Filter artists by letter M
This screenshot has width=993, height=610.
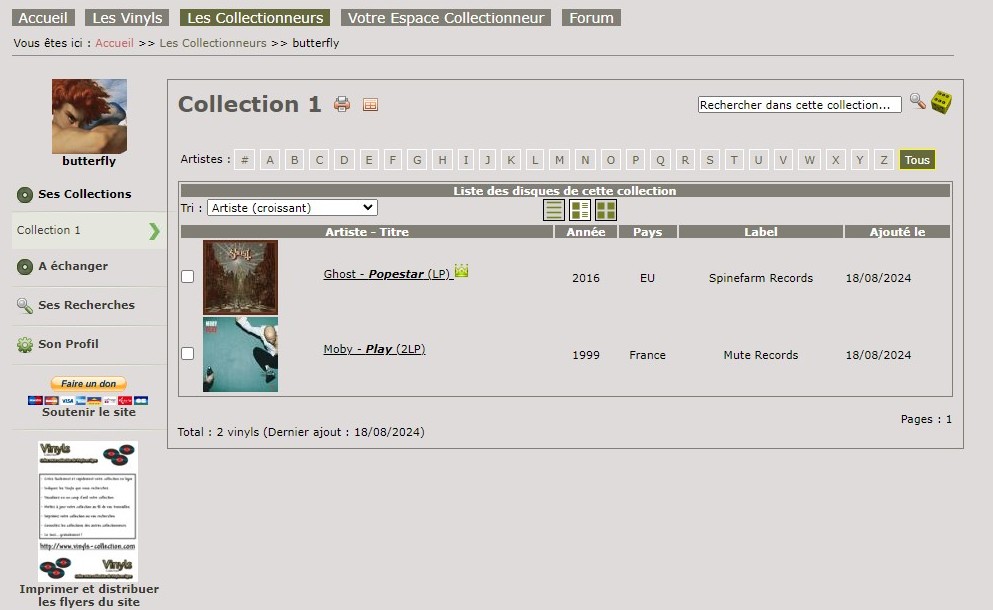point(560,160)
